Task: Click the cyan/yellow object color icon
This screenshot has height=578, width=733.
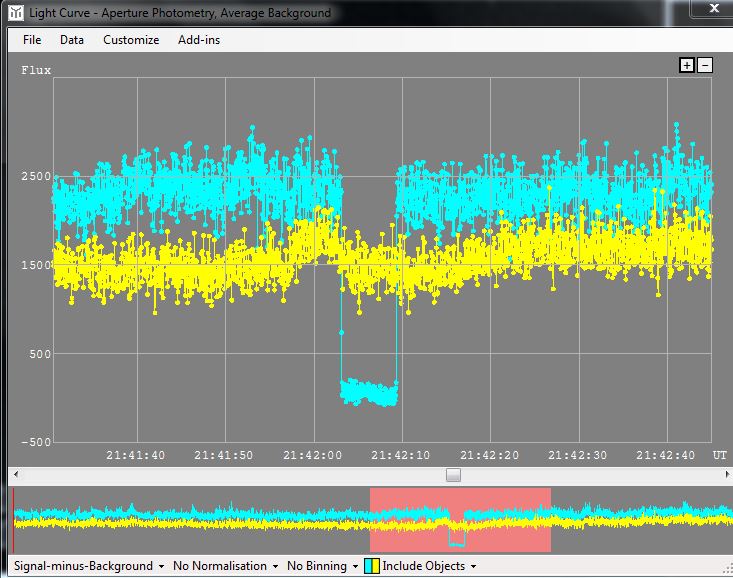Action: pos(371,566)
